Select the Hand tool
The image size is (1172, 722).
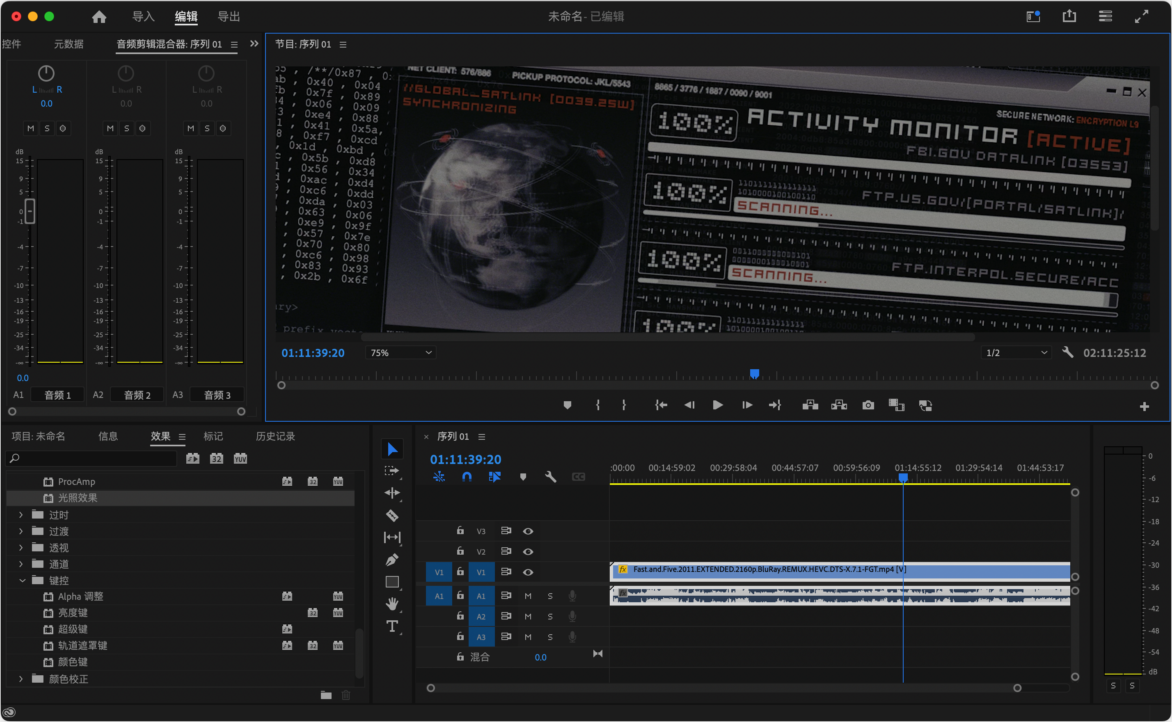(392, 603)
